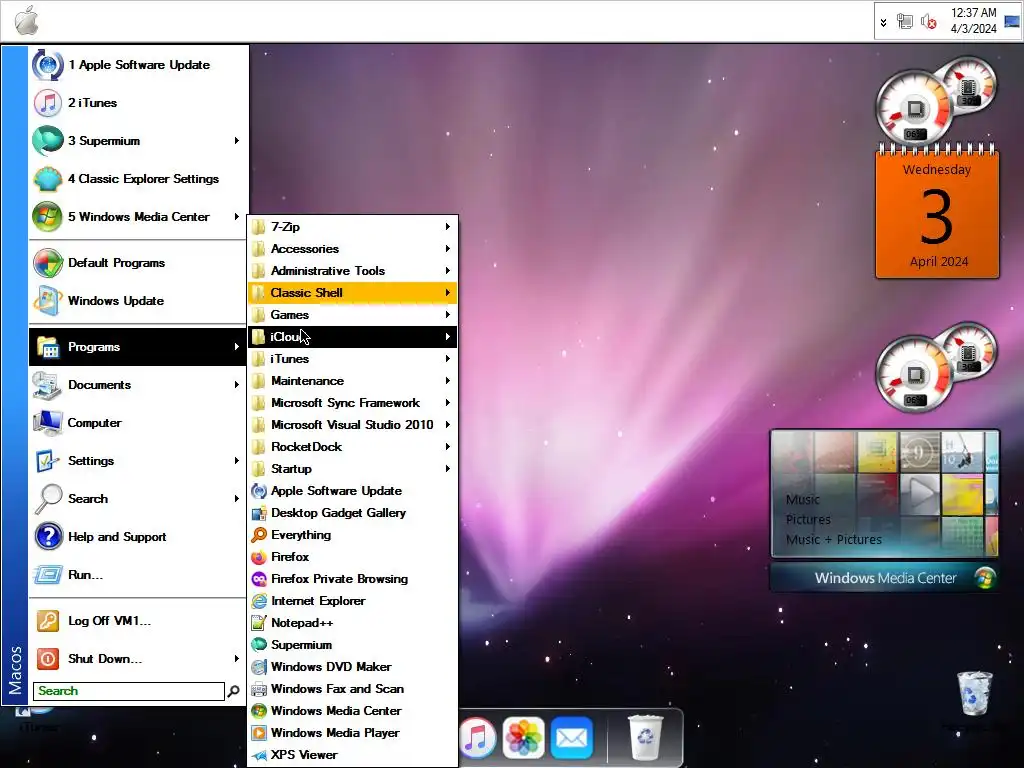1024x768 pixels.
Task: Expand iTunes folder in Programs
Action: coord(353,359)
